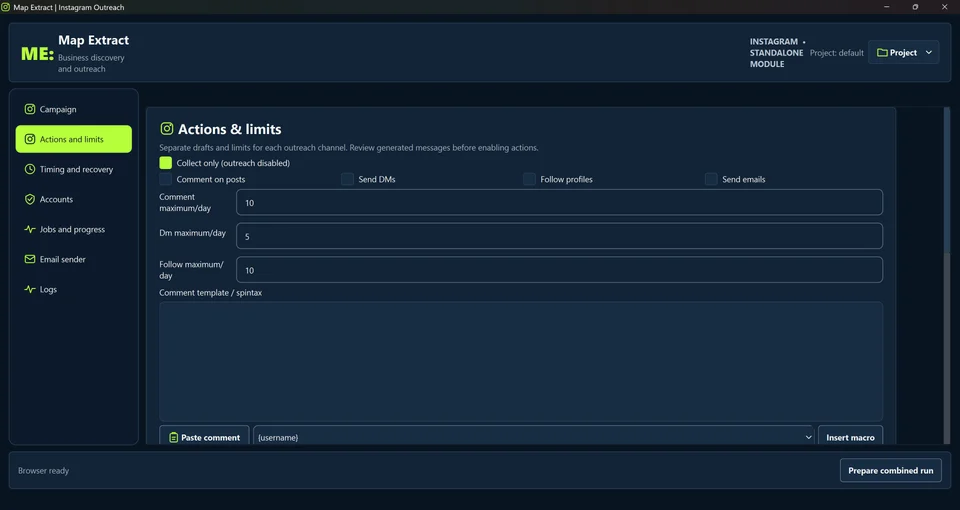The width and height of the screenshot is (960, 510).
Task: Toggle Collect only (outreach disabled) checkbox
Action: point(165,163)
